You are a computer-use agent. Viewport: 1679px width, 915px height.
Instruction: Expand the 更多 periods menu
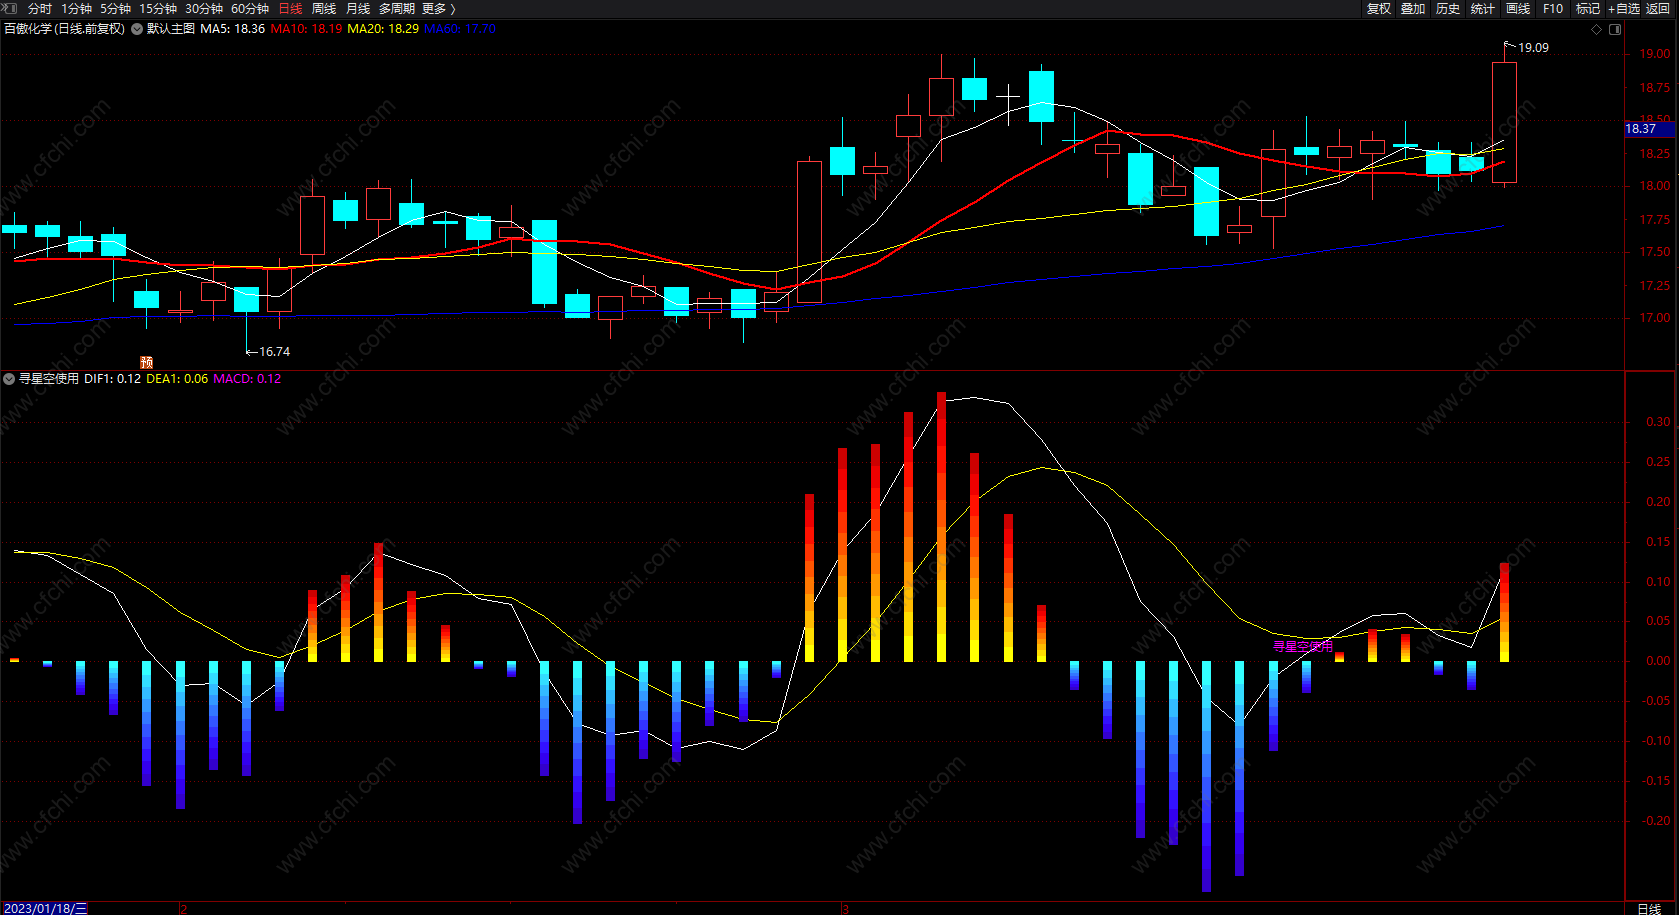[x=438, y=9]
